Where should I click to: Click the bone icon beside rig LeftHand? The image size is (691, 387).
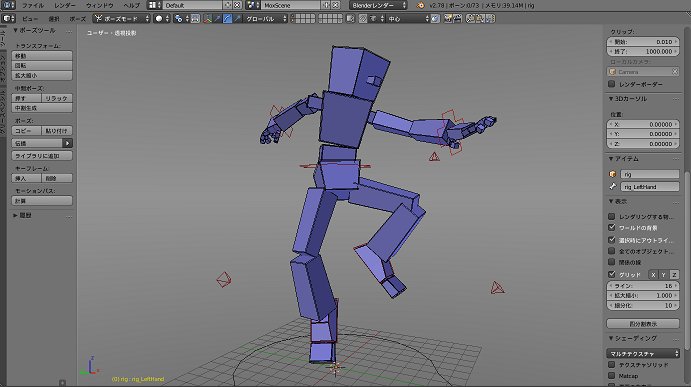coord(613,186)
